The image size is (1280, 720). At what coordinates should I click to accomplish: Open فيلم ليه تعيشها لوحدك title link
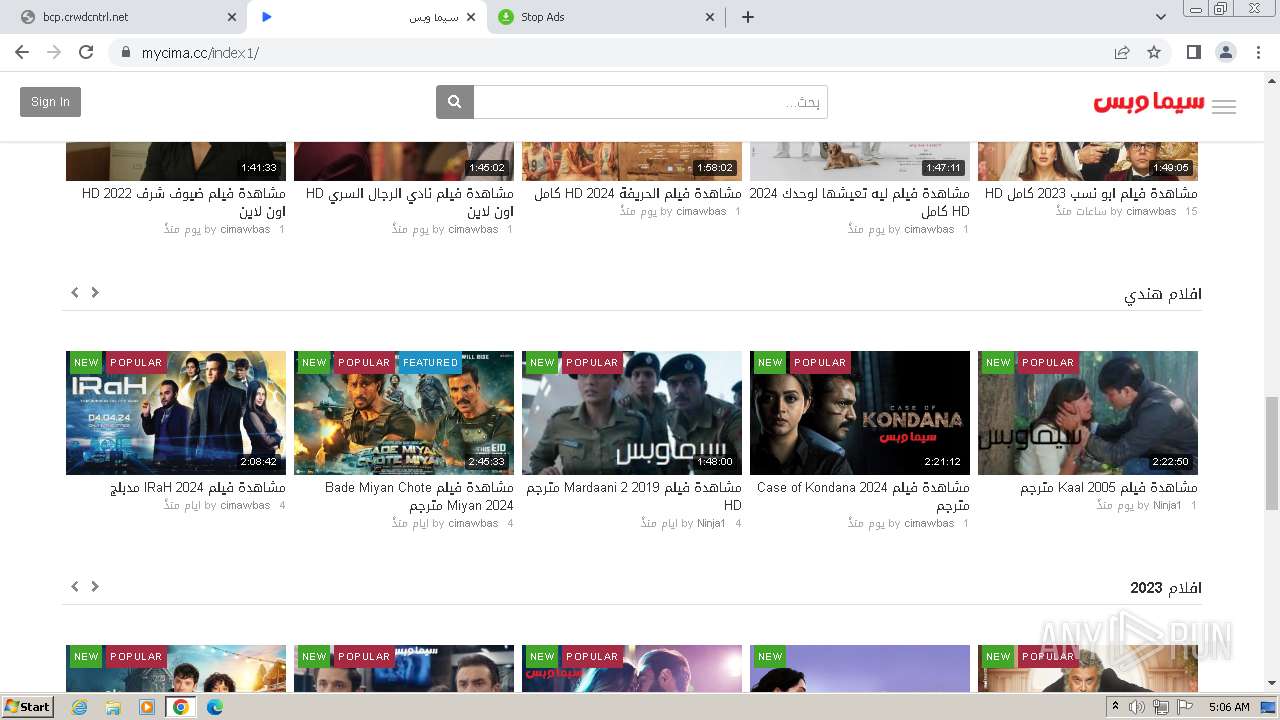pos(860,203)
